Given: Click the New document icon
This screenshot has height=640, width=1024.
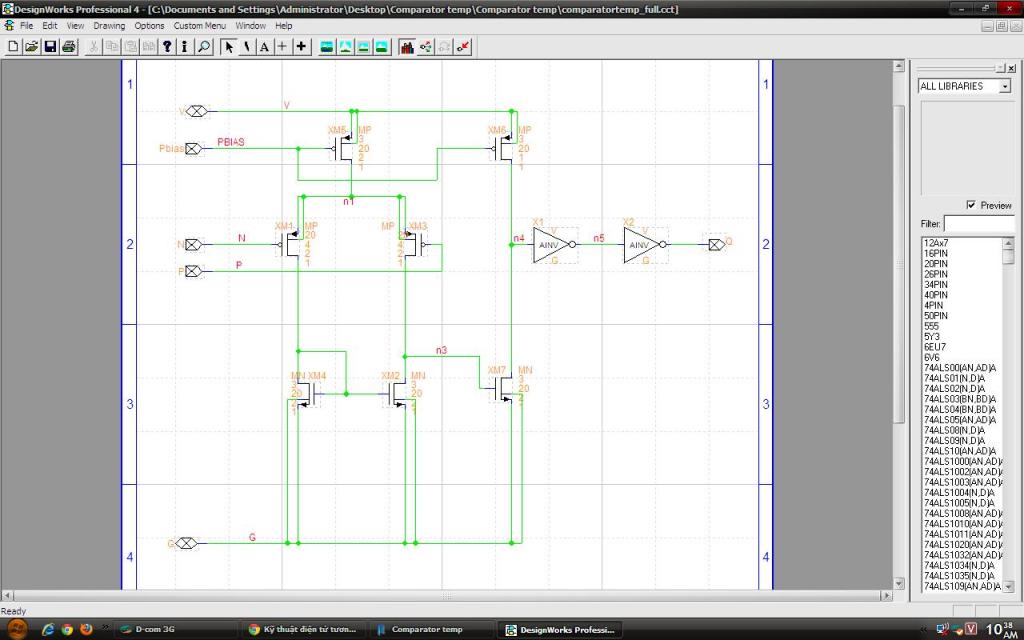Looking at the screenshot, I should coord(13,46).
